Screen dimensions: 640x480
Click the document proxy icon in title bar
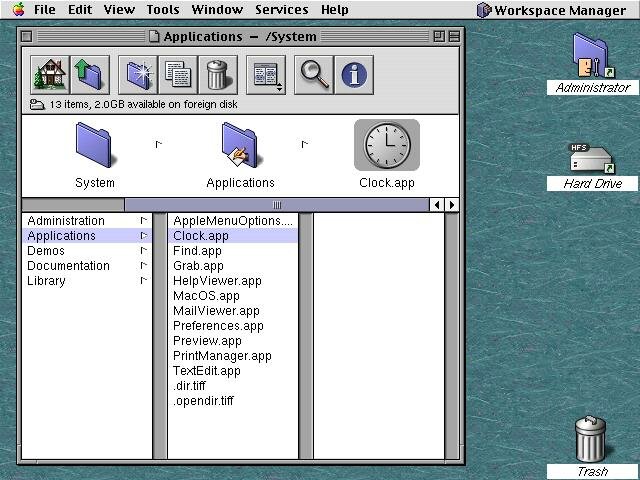pyautogui.click(x=154, y=37)
